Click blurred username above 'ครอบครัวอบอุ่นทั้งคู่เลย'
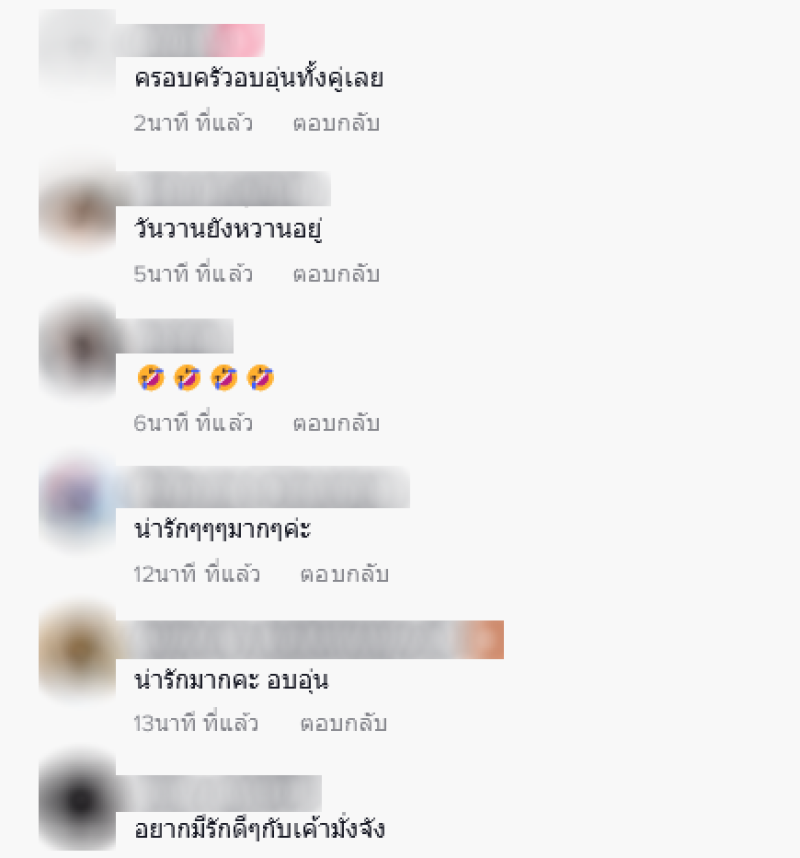This screenshot has height=858, width=800. point(190,40)
